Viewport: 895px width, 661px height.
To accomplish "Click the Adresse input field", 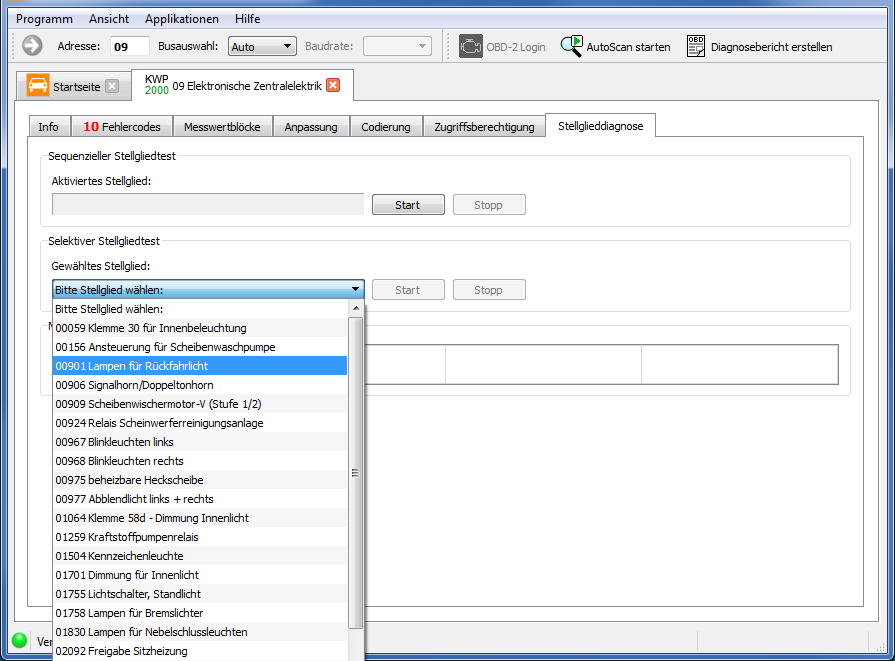I will pyautogui.click(x=129, y=46).
